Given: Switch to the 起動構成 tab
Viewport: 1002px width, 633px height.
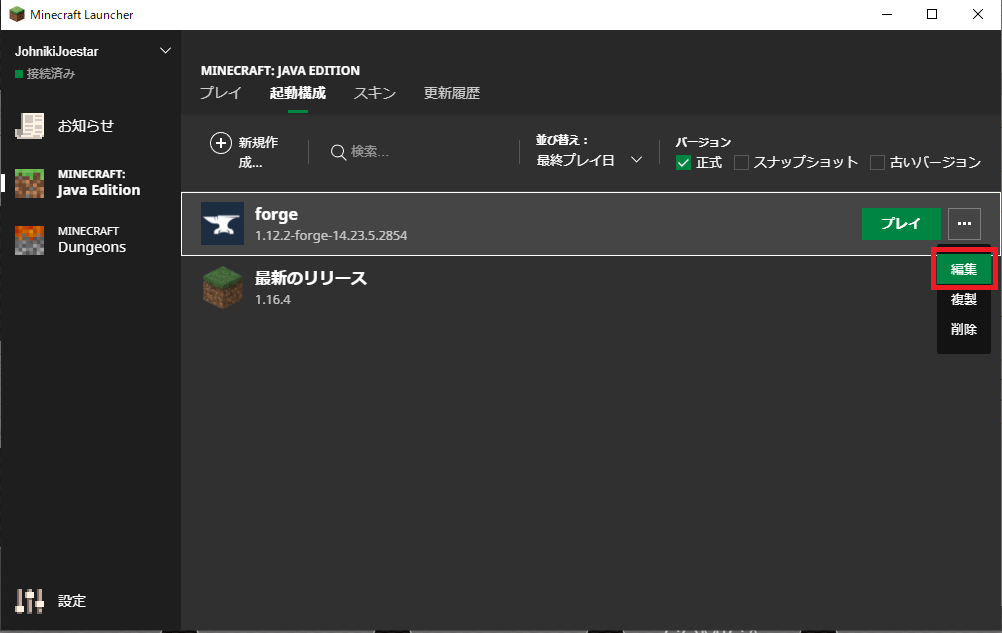Looking at the screenshot, I should [298, 93].
